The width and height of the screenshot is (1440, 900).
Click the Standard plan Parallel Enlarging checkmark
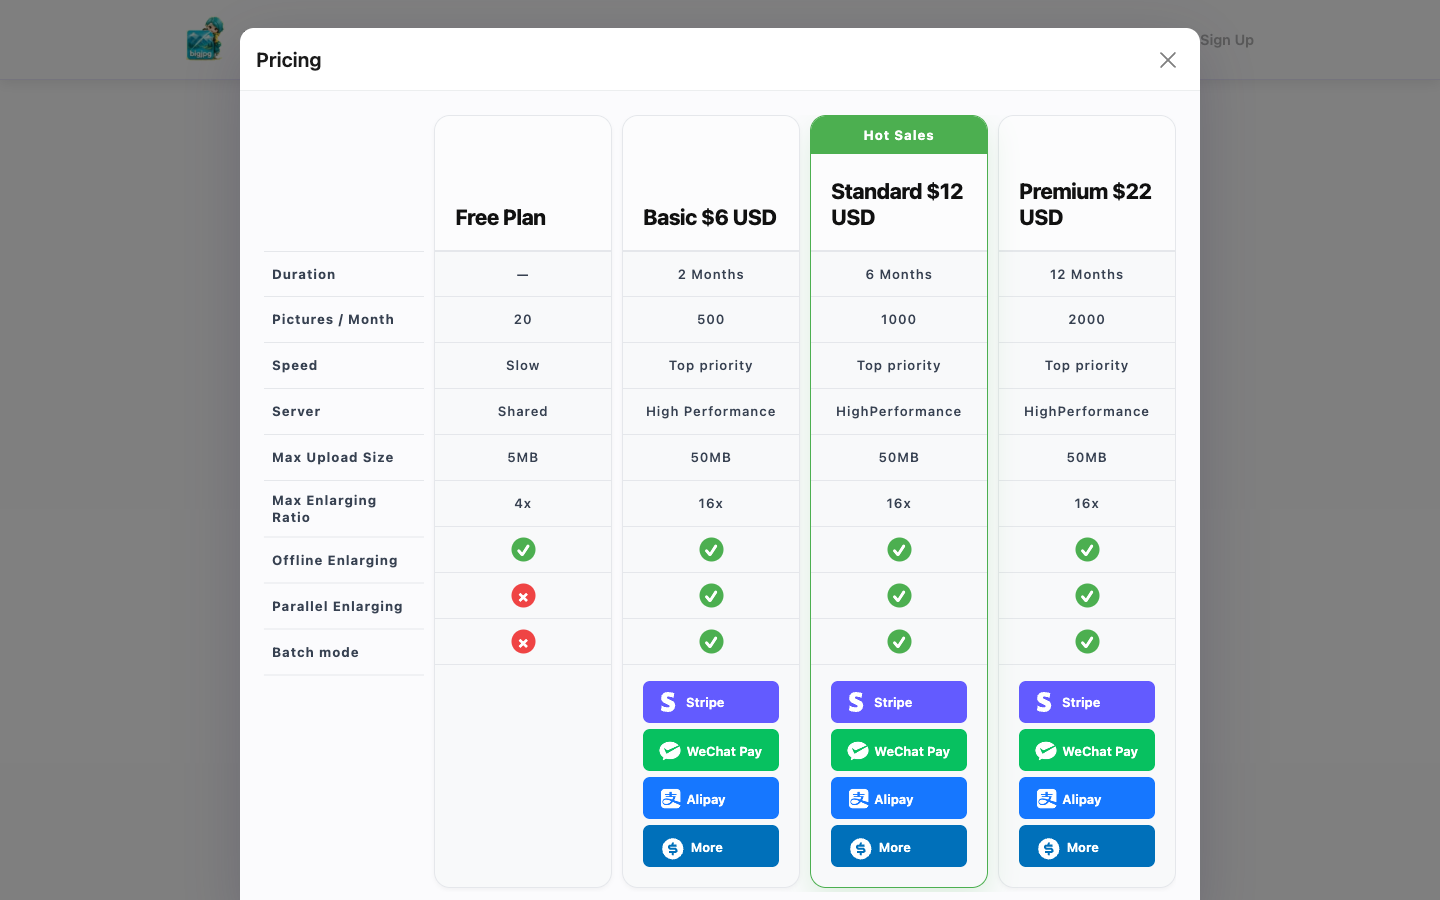[x=899, y=596]
